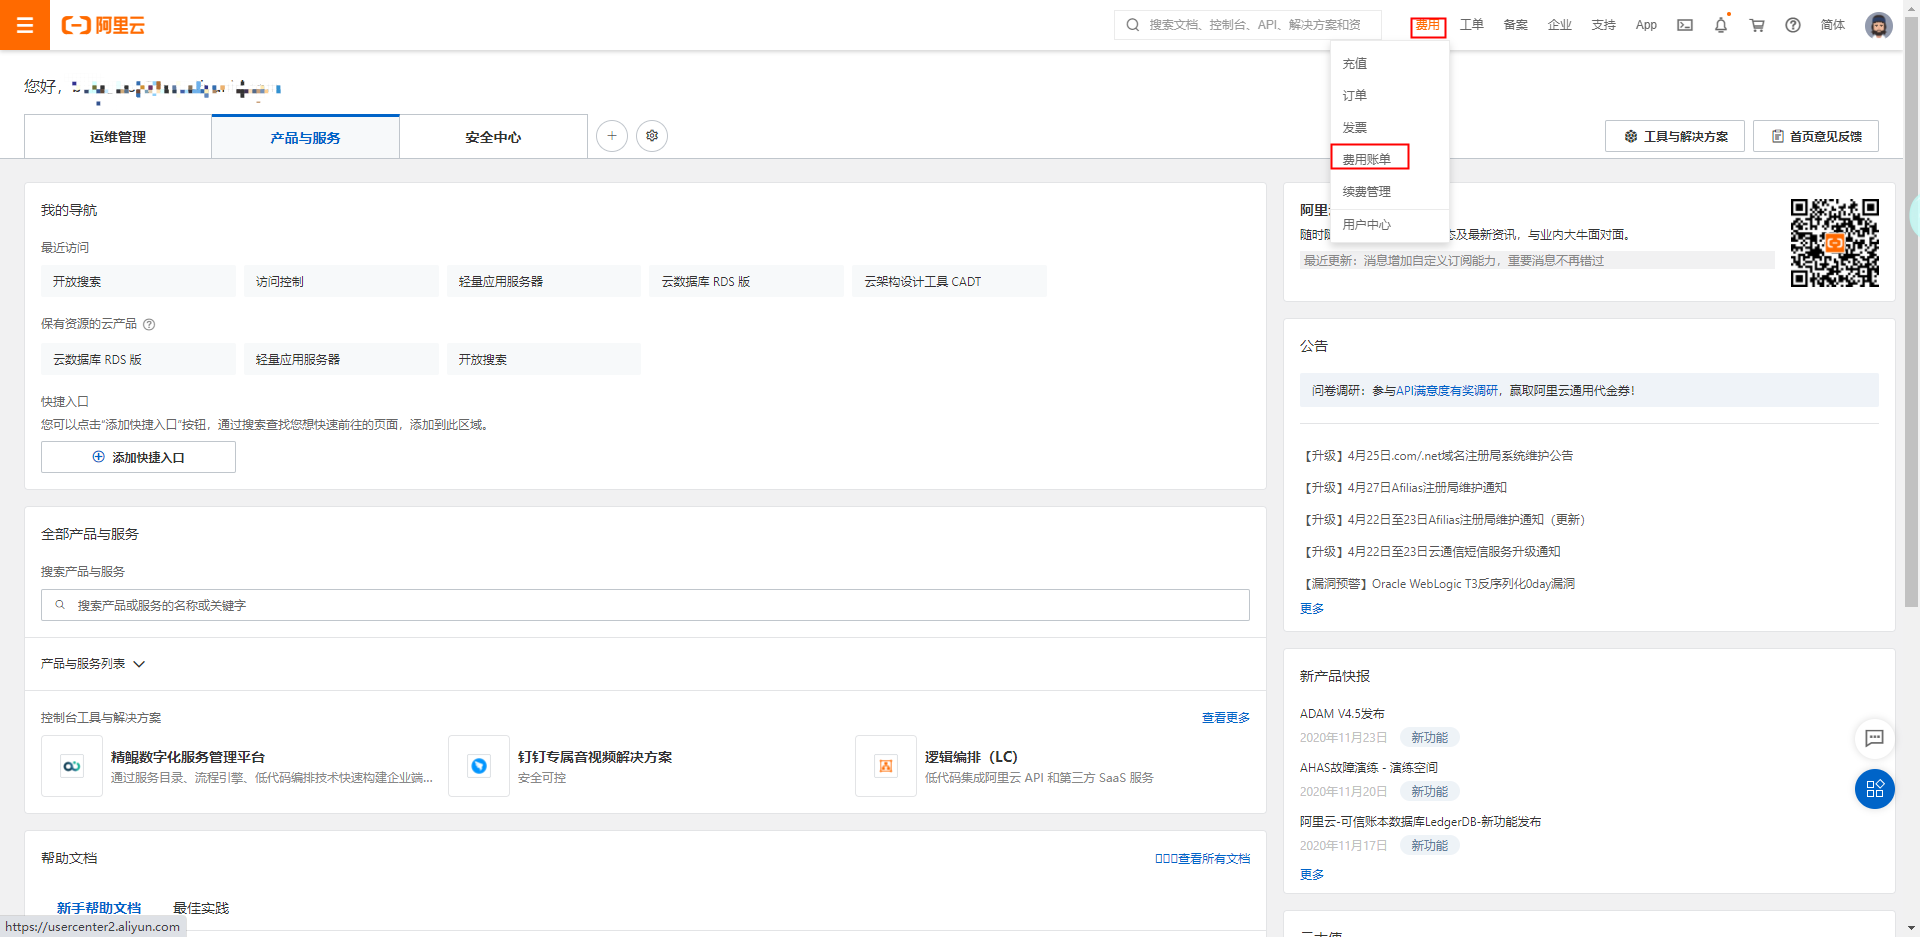Open the App top menu
Viewport: 1920px width, 937px height.
[x=1646, y=25]
